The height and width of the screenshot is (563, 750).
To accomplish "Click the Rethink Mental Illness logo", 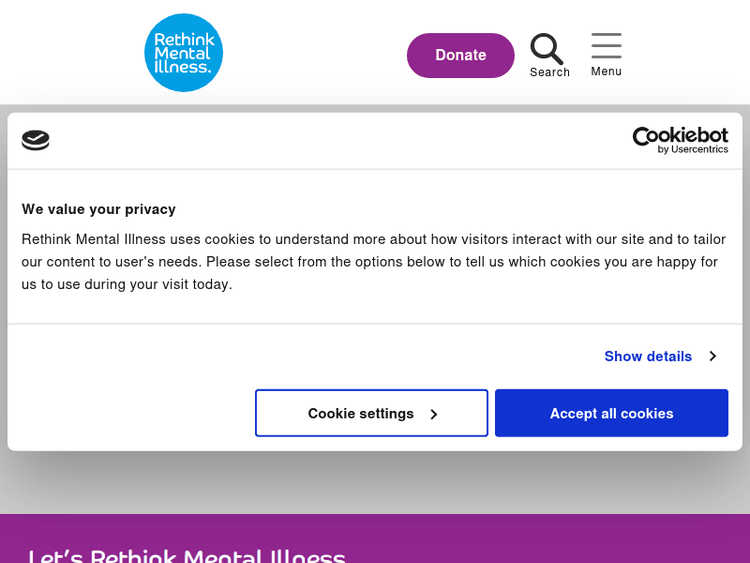I will (x=183, y=53).
